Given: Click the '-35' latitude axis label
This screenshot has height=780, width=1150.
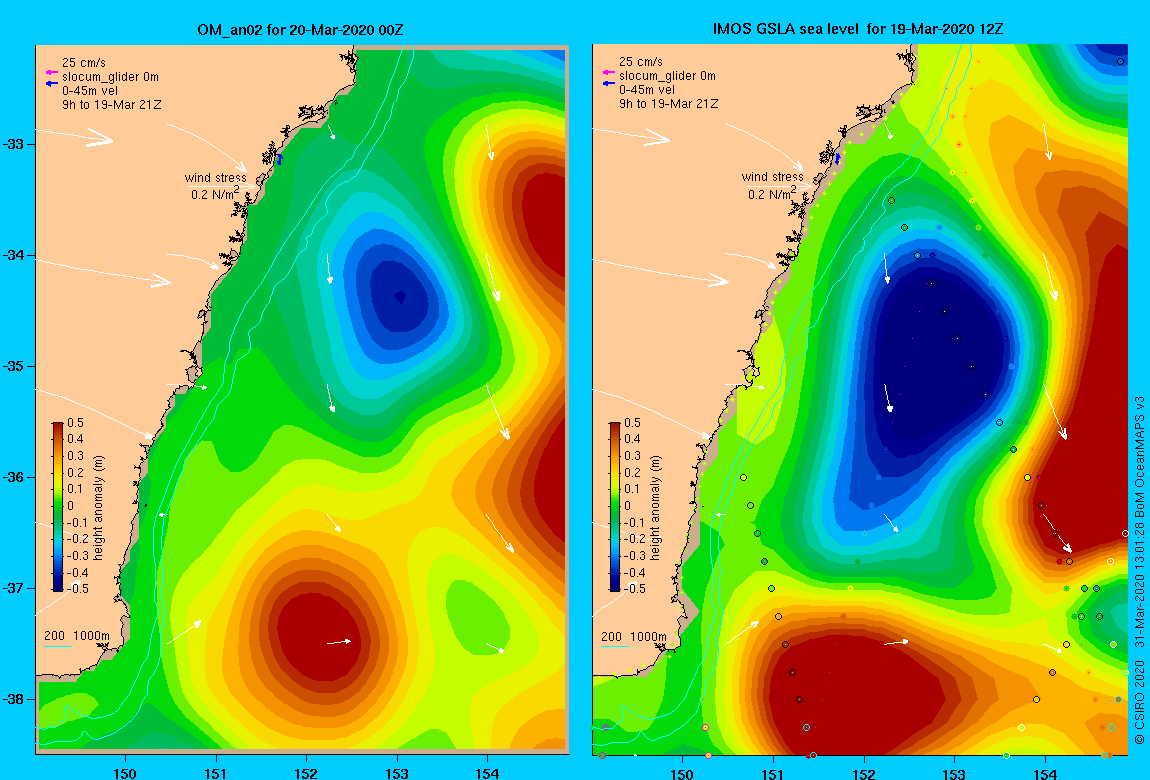Looking at the screenshot, I should (15, 367).
